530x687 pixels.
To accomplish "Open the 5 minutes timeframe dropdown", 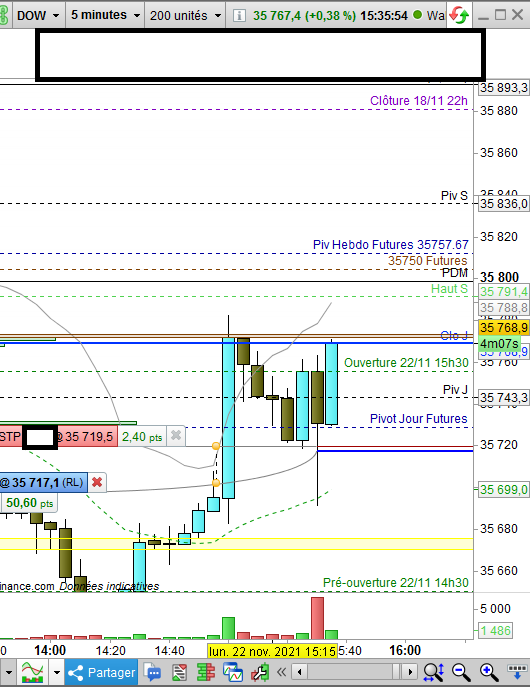I will pyautogui.click(x=105, y=15).
